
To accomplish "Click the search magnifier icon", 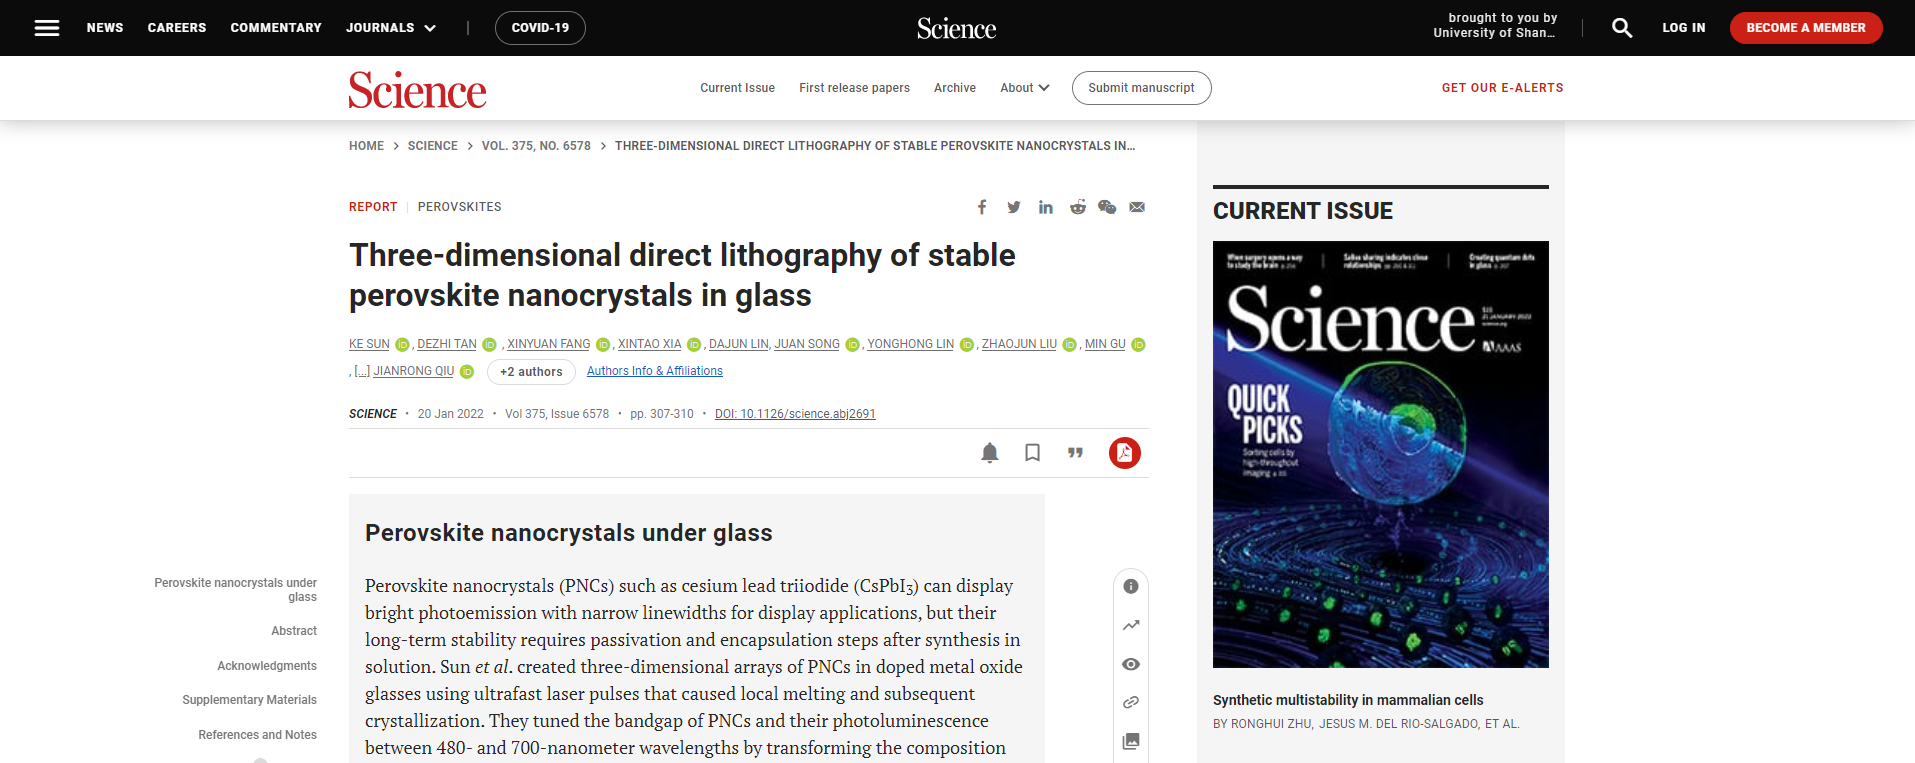I will [1622, 28].
